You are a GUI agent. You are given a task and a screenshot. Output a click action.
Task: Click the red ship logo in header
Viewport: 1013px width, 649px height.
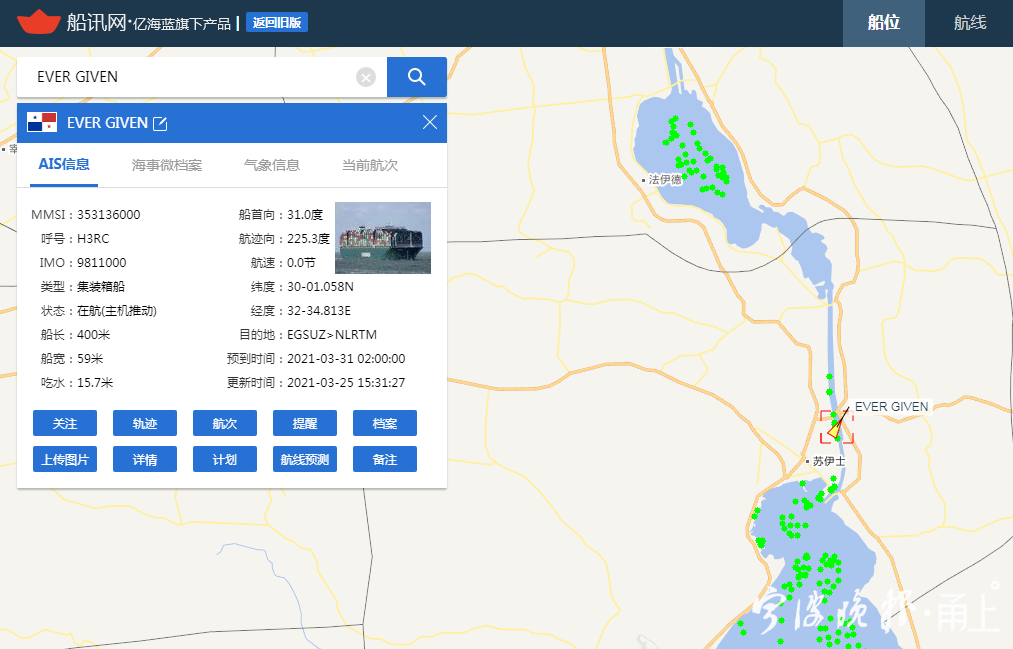click(x=38, y=22)
